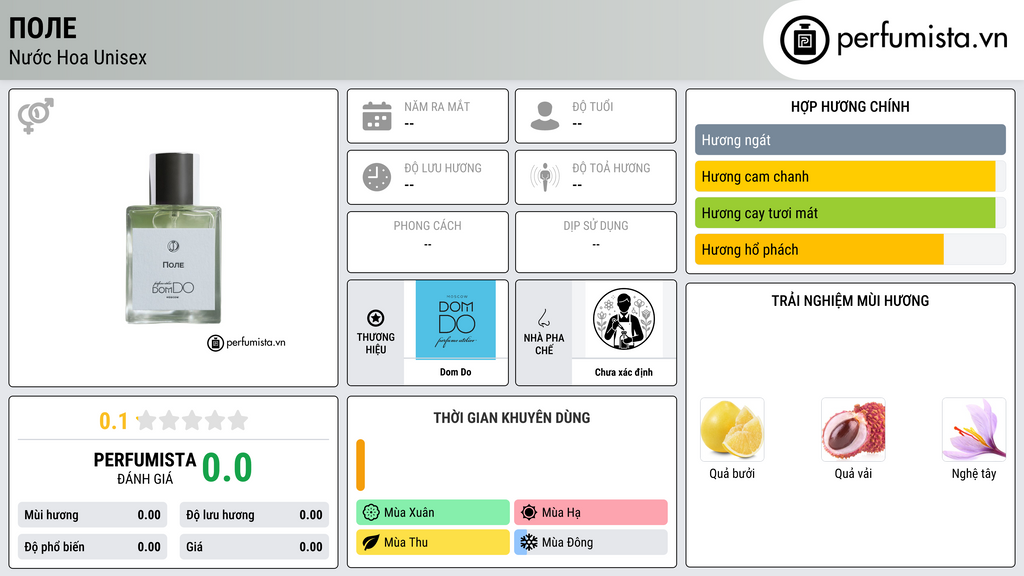
Task: Open the perfumer illustration thumbnail
Action: (624, 319)
